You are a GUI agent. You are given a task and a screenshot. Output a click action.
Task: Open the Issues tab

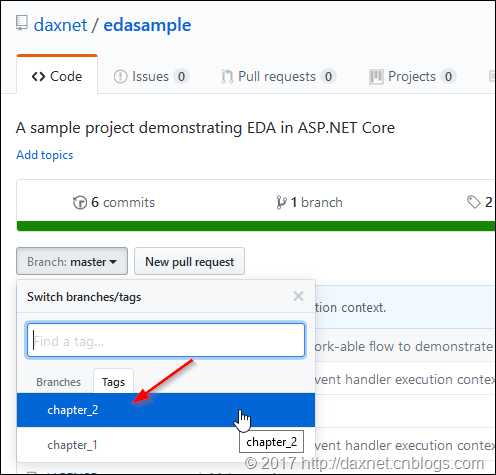(x=150, y=77)
